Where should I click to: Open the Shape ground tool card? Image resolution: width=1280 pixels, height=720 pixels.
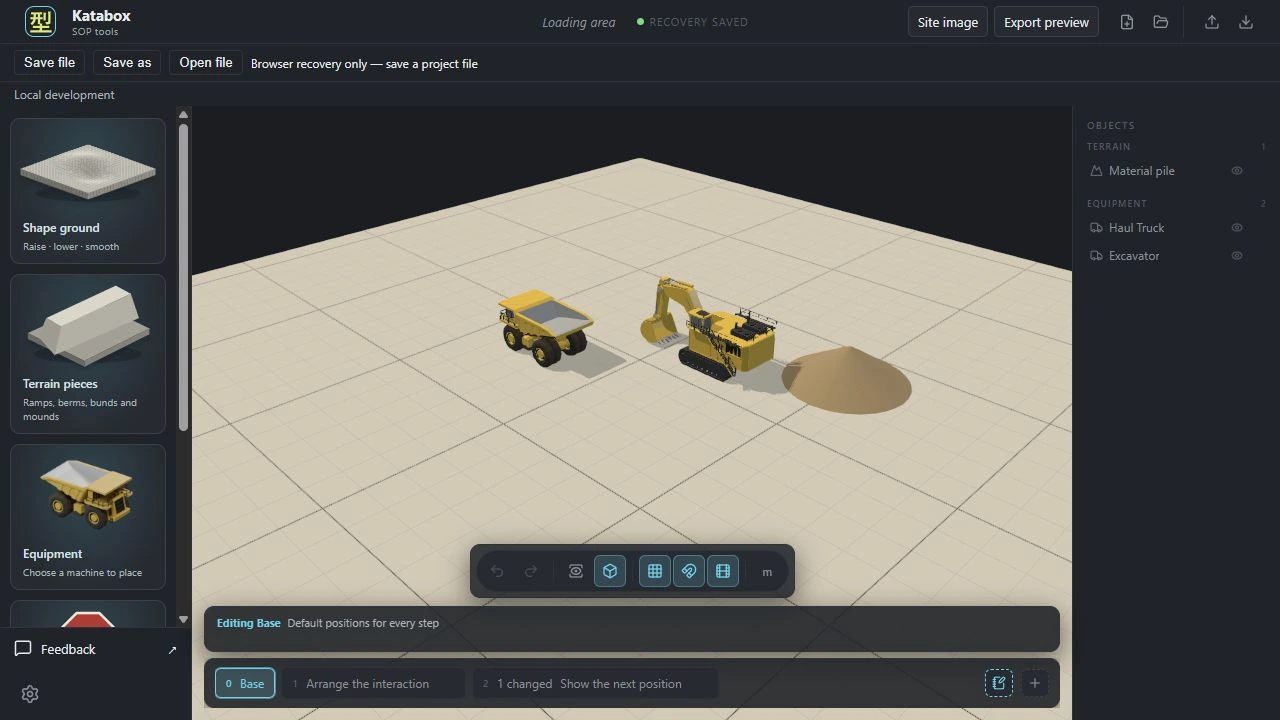[x=88, y=191]
